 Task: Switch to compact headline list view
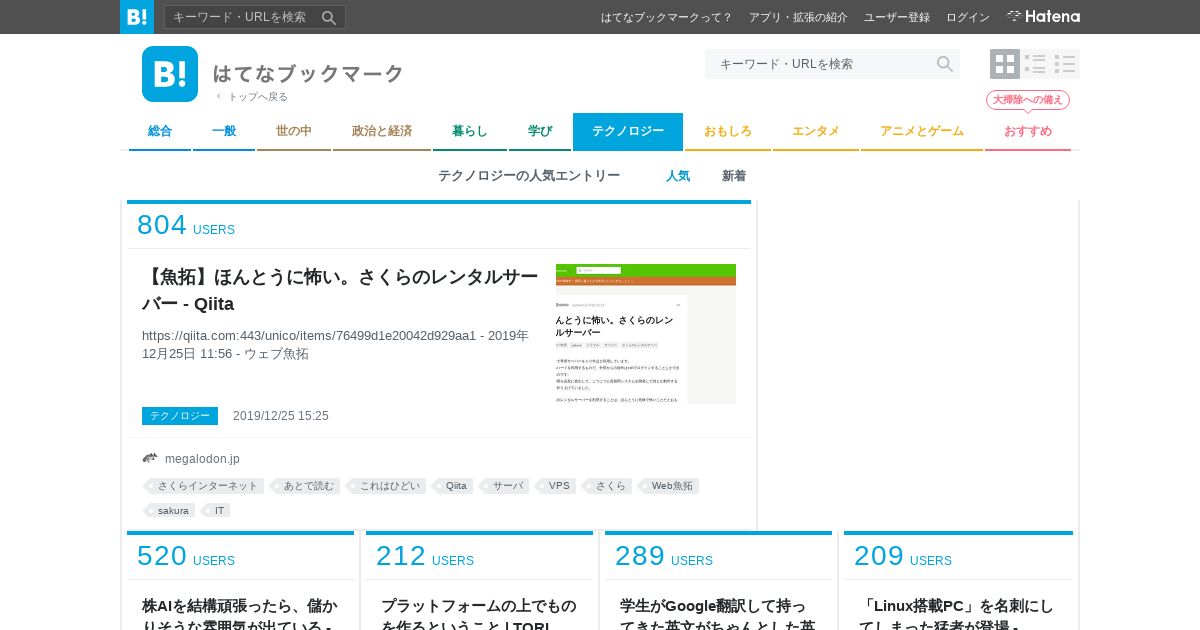1065,64
